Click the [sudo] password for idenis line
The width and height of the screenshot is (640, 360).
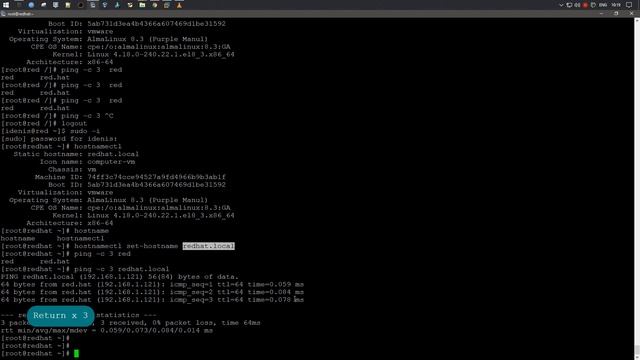coord(59,139)
